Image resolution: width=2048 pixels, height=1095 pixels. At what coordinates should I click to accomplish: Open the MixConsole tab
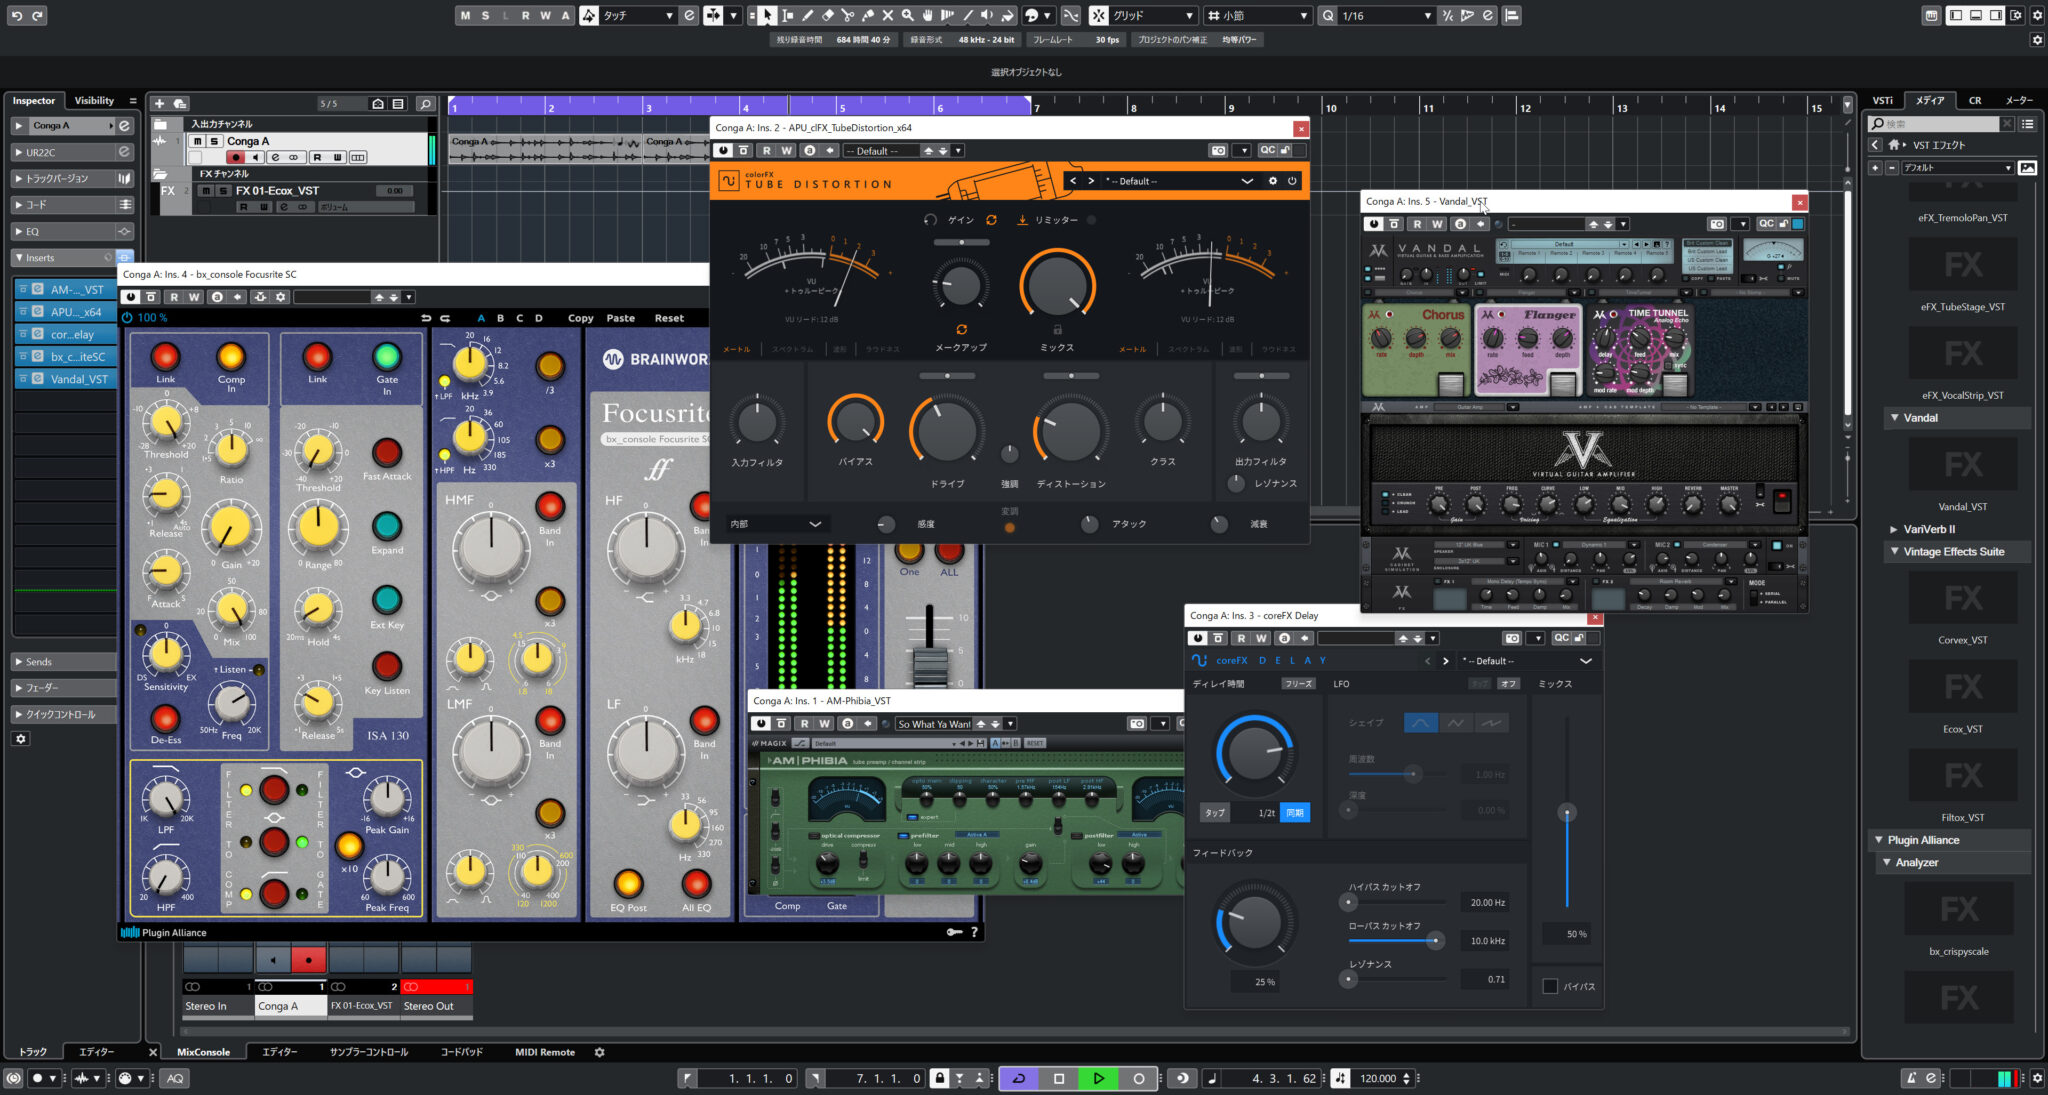pyautogui.click(x=203, y=1052)
